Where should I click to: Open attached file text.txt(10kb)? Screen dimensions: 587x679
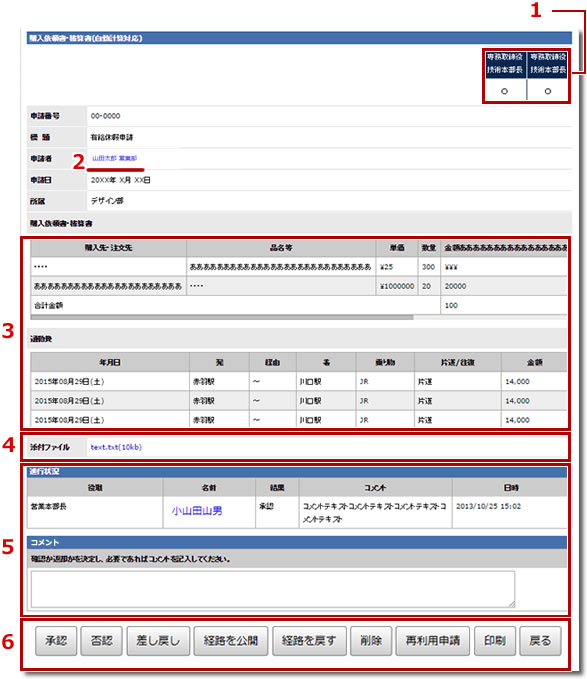click(x=116, y=447)
